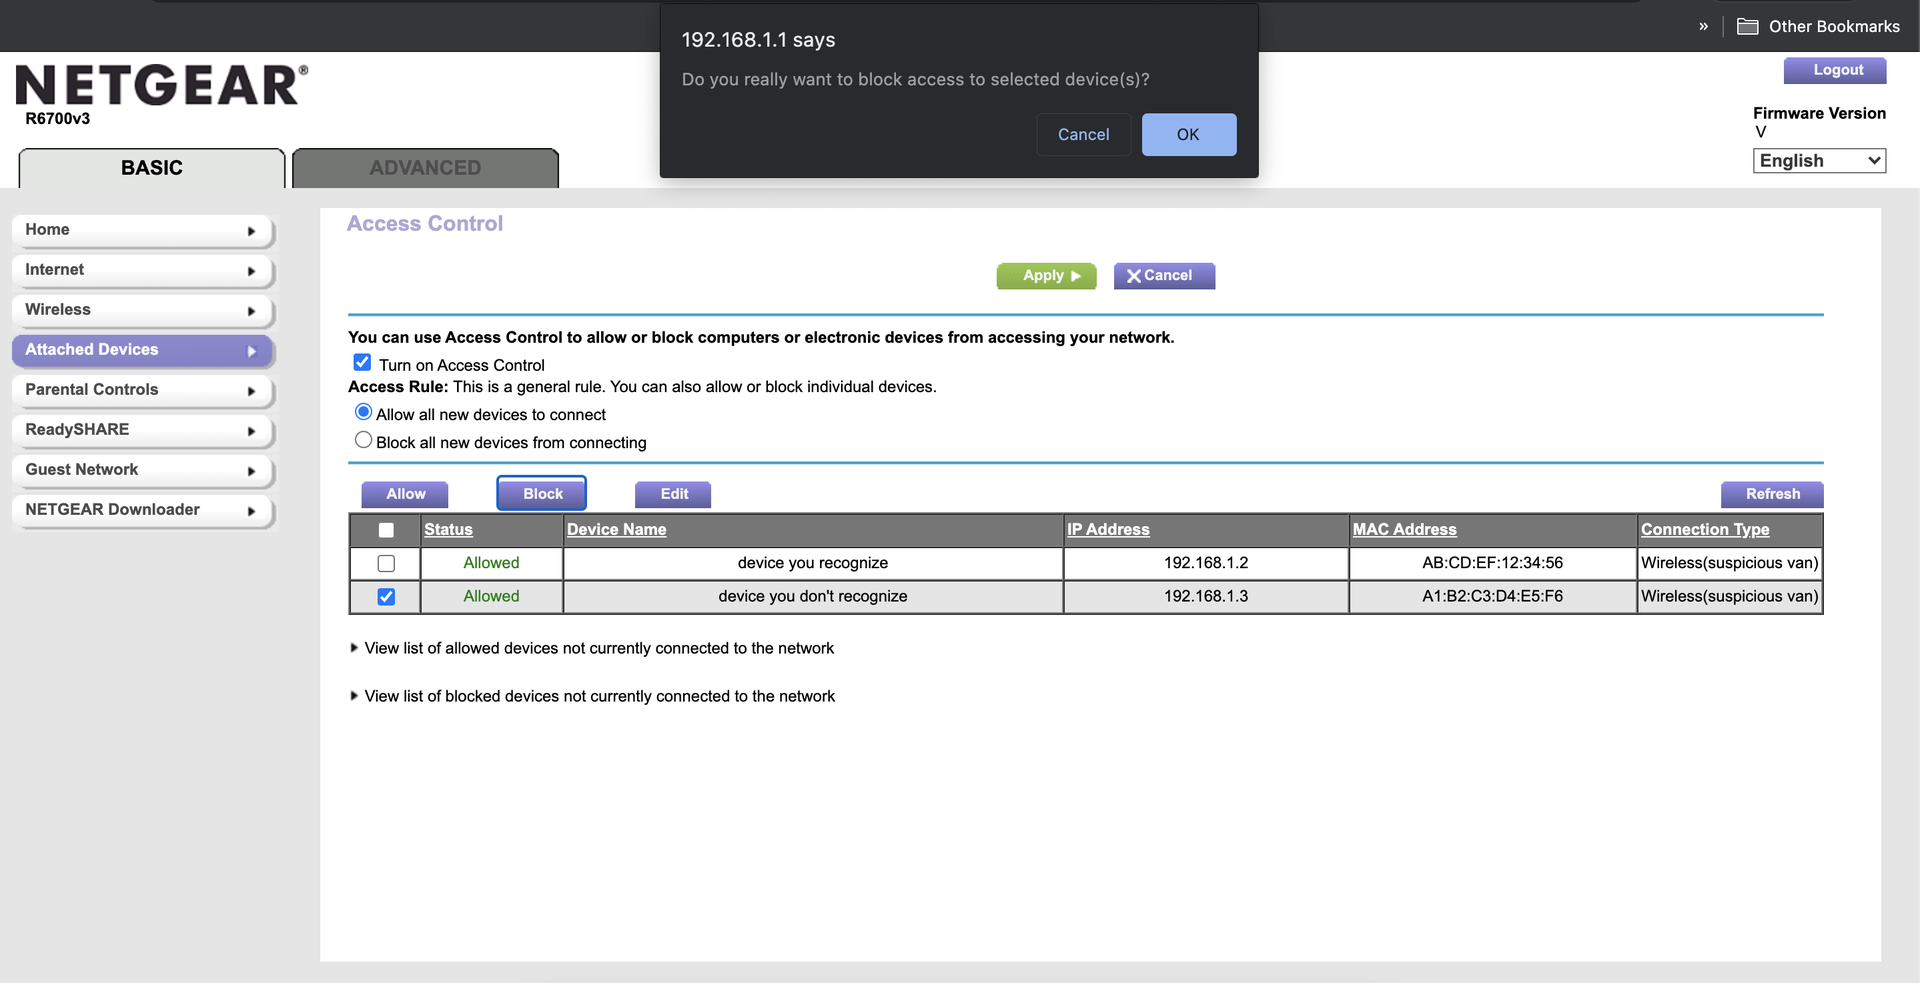The height and width of the screenshot is (983, 1920).
Task: Open the Attached Devices menu item
Action: click(x=143, y=350)
